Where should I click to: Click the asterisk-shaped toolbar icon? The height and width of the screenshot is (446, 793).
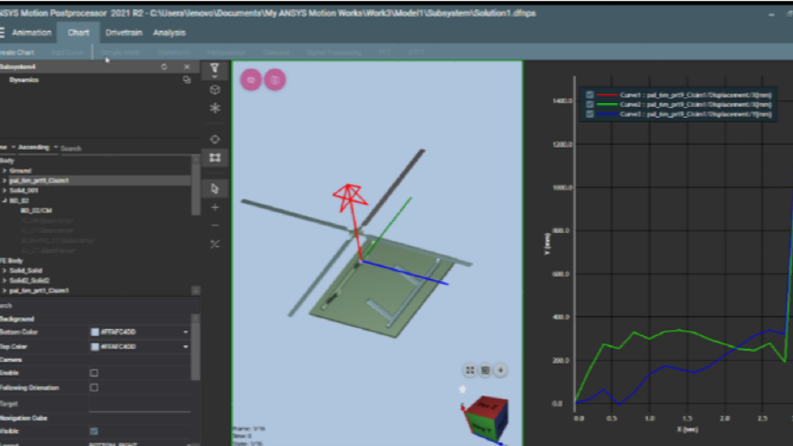click(215, 108)
